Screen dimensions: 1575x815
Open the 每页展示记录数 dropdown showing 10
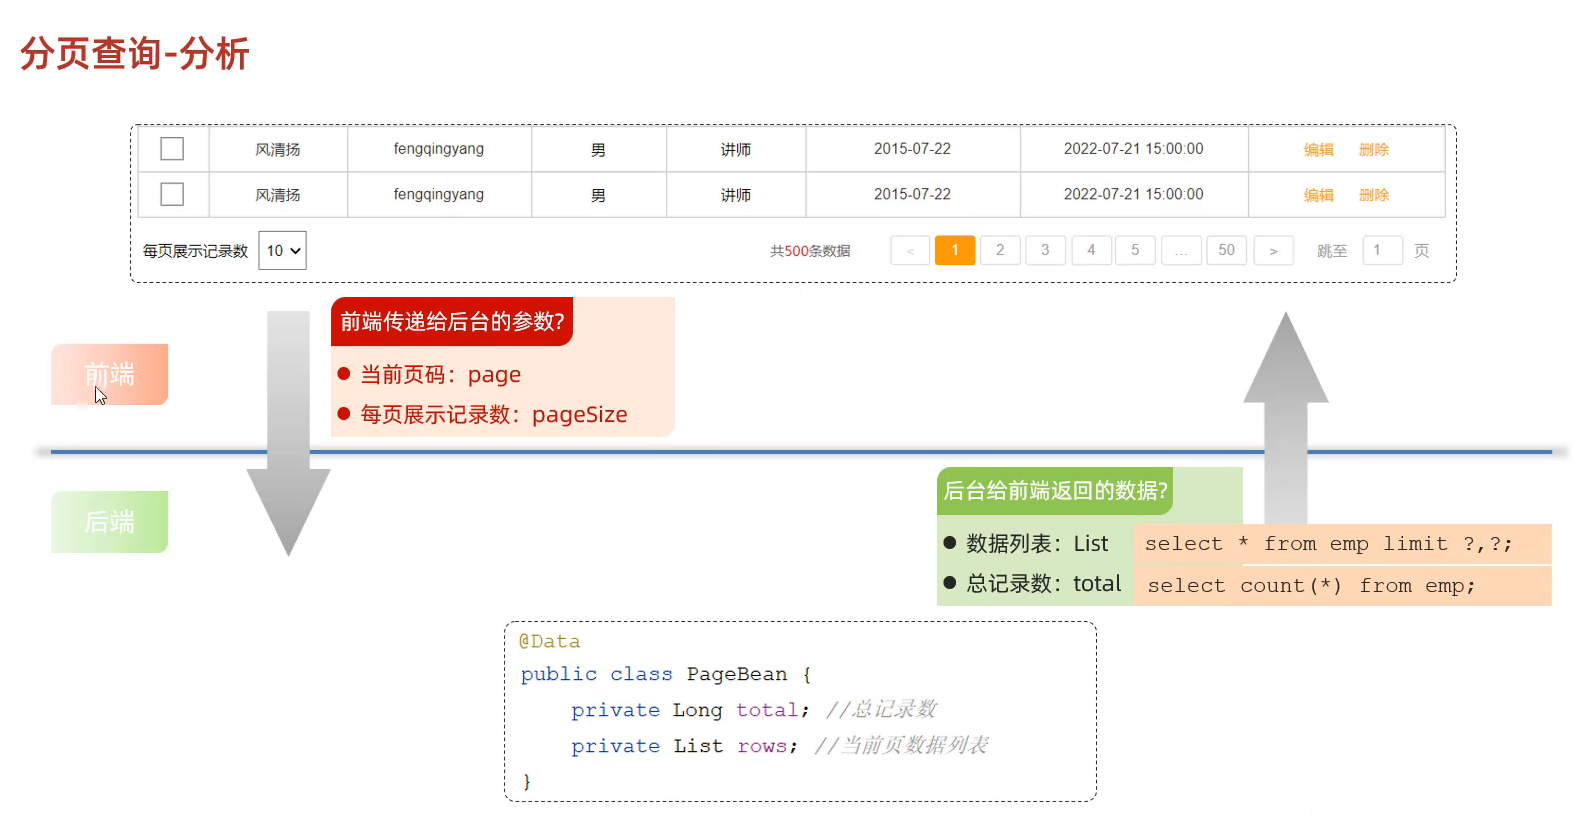[x=282, y=251]
